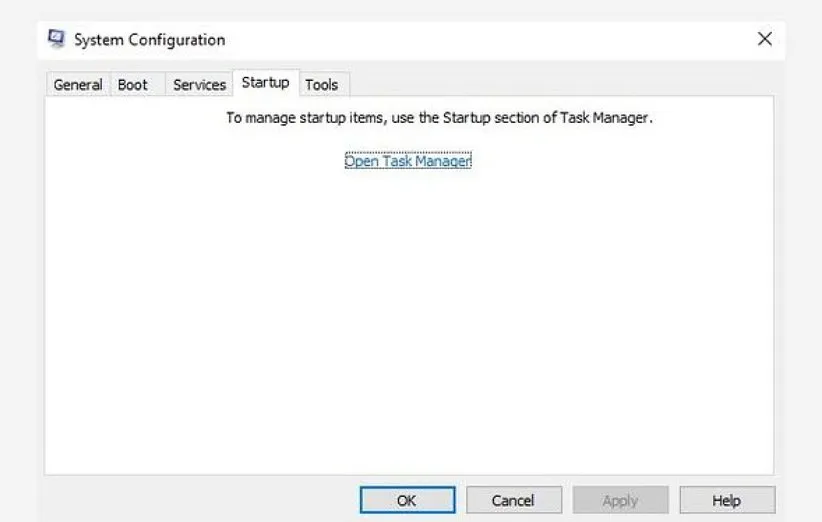Screen dimensions: 822x522
Task: Select the Startup tab
Action: pyautogui.click(x=265, y=83)
